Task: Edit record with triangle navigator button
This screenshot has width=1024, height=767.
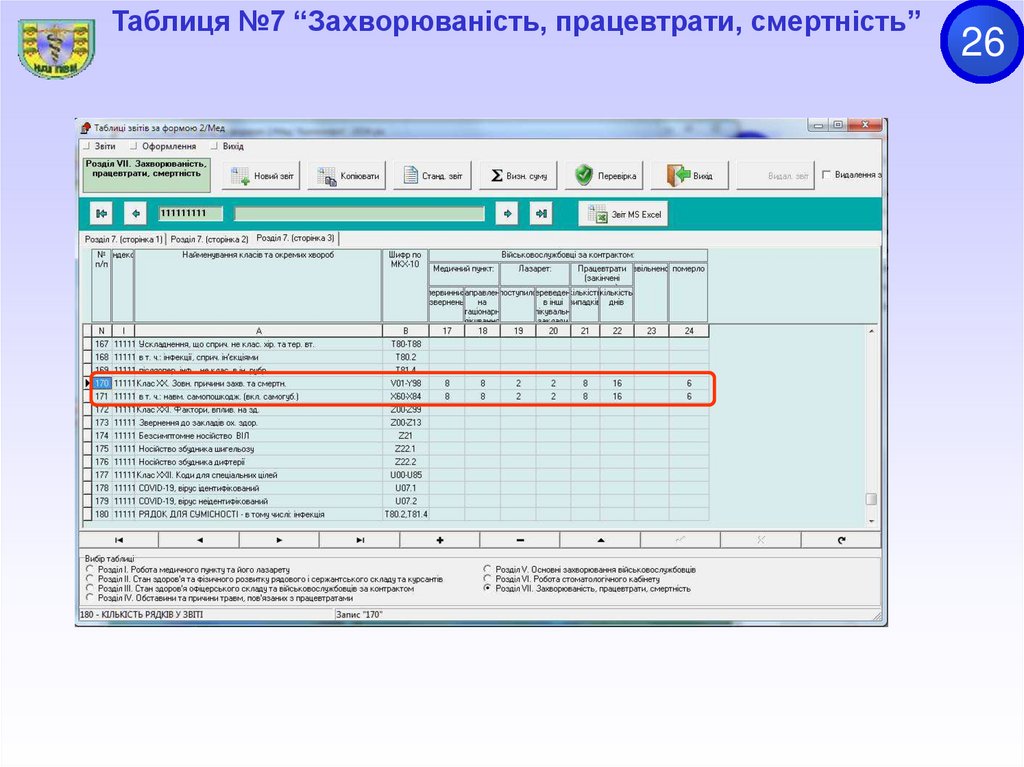Action: point(600,540)
